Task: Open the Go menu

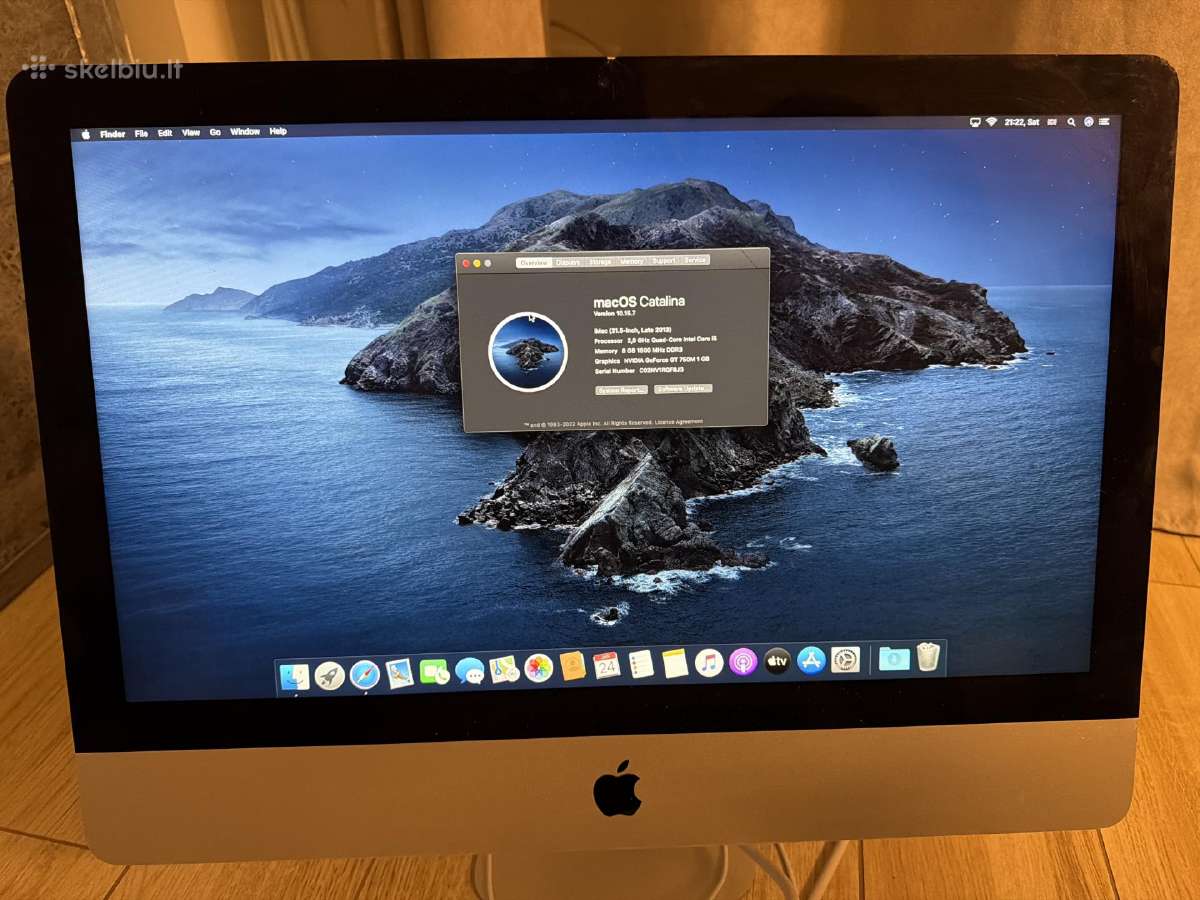Action: (215, 132)
